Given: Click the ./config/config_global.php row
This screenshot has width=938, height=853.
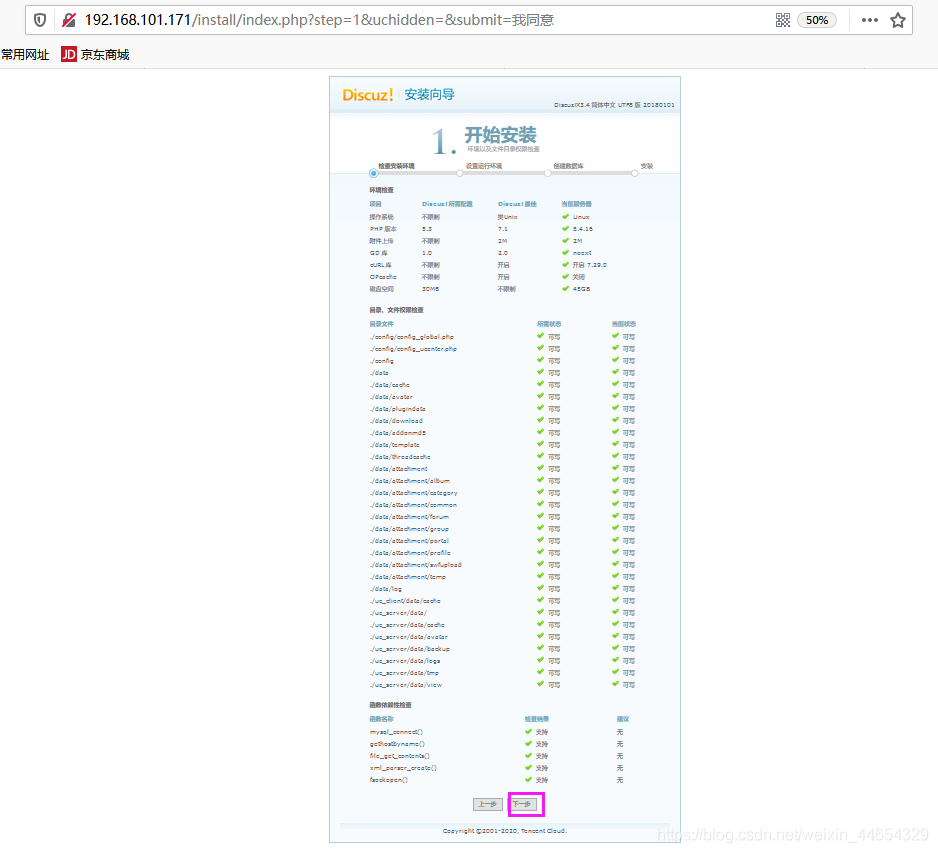Looking at the screenshot, I should click(x=502, y=337).
